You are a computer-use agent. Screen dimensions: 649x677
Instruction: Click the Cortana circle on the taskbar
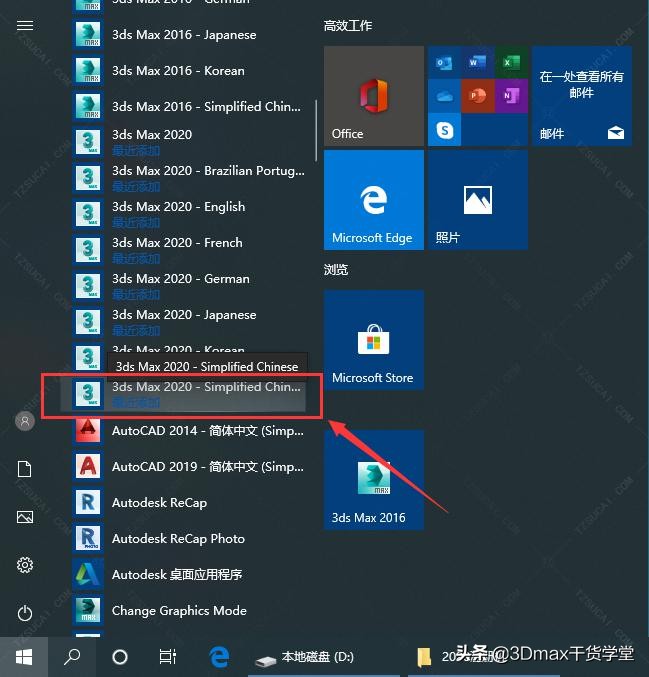[120, 657]
